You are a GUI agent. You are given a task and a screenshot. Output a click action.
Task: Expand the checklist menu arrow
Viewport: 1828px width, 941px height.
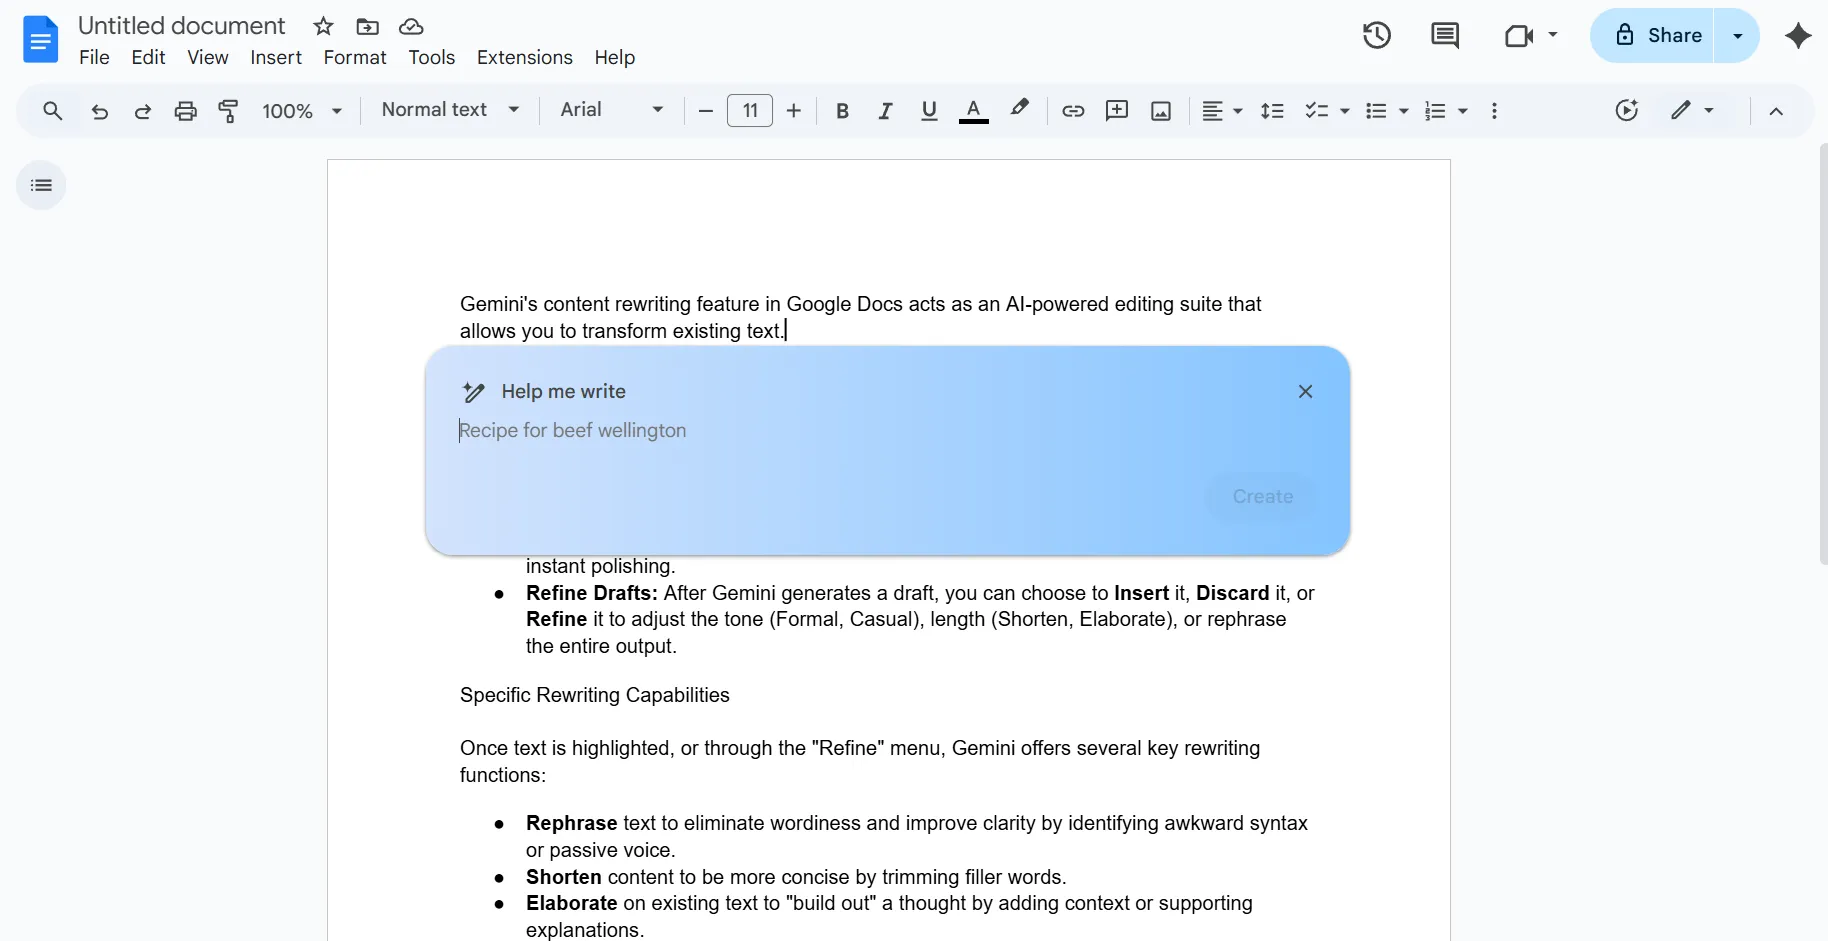(1345, 111)
